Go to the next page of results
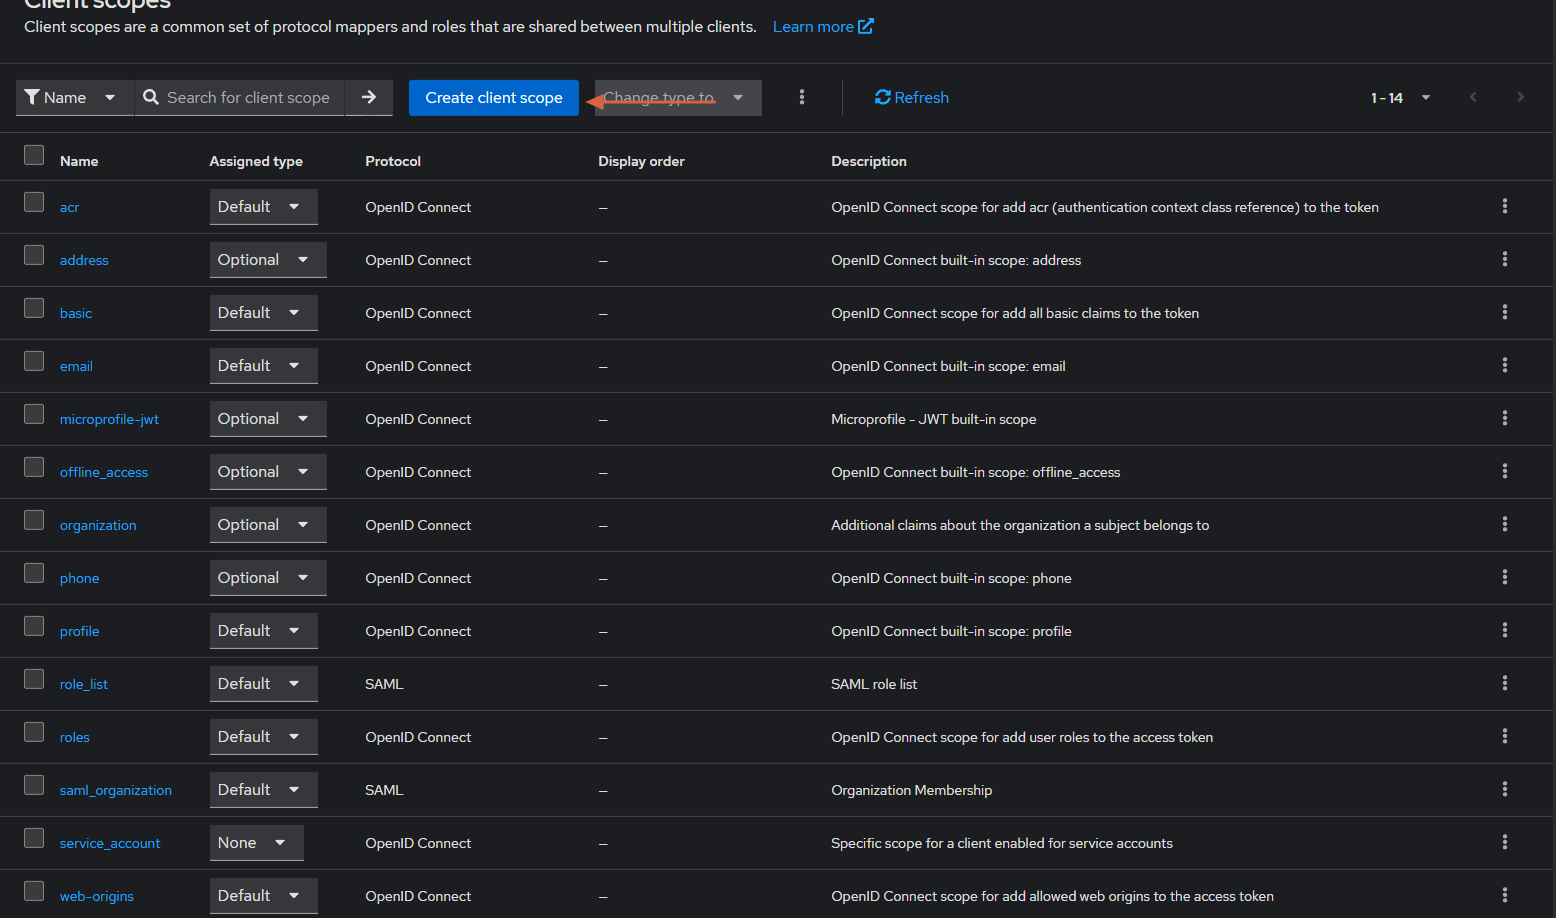This screenshot has width=1556, height=918. coord(1520,97)
